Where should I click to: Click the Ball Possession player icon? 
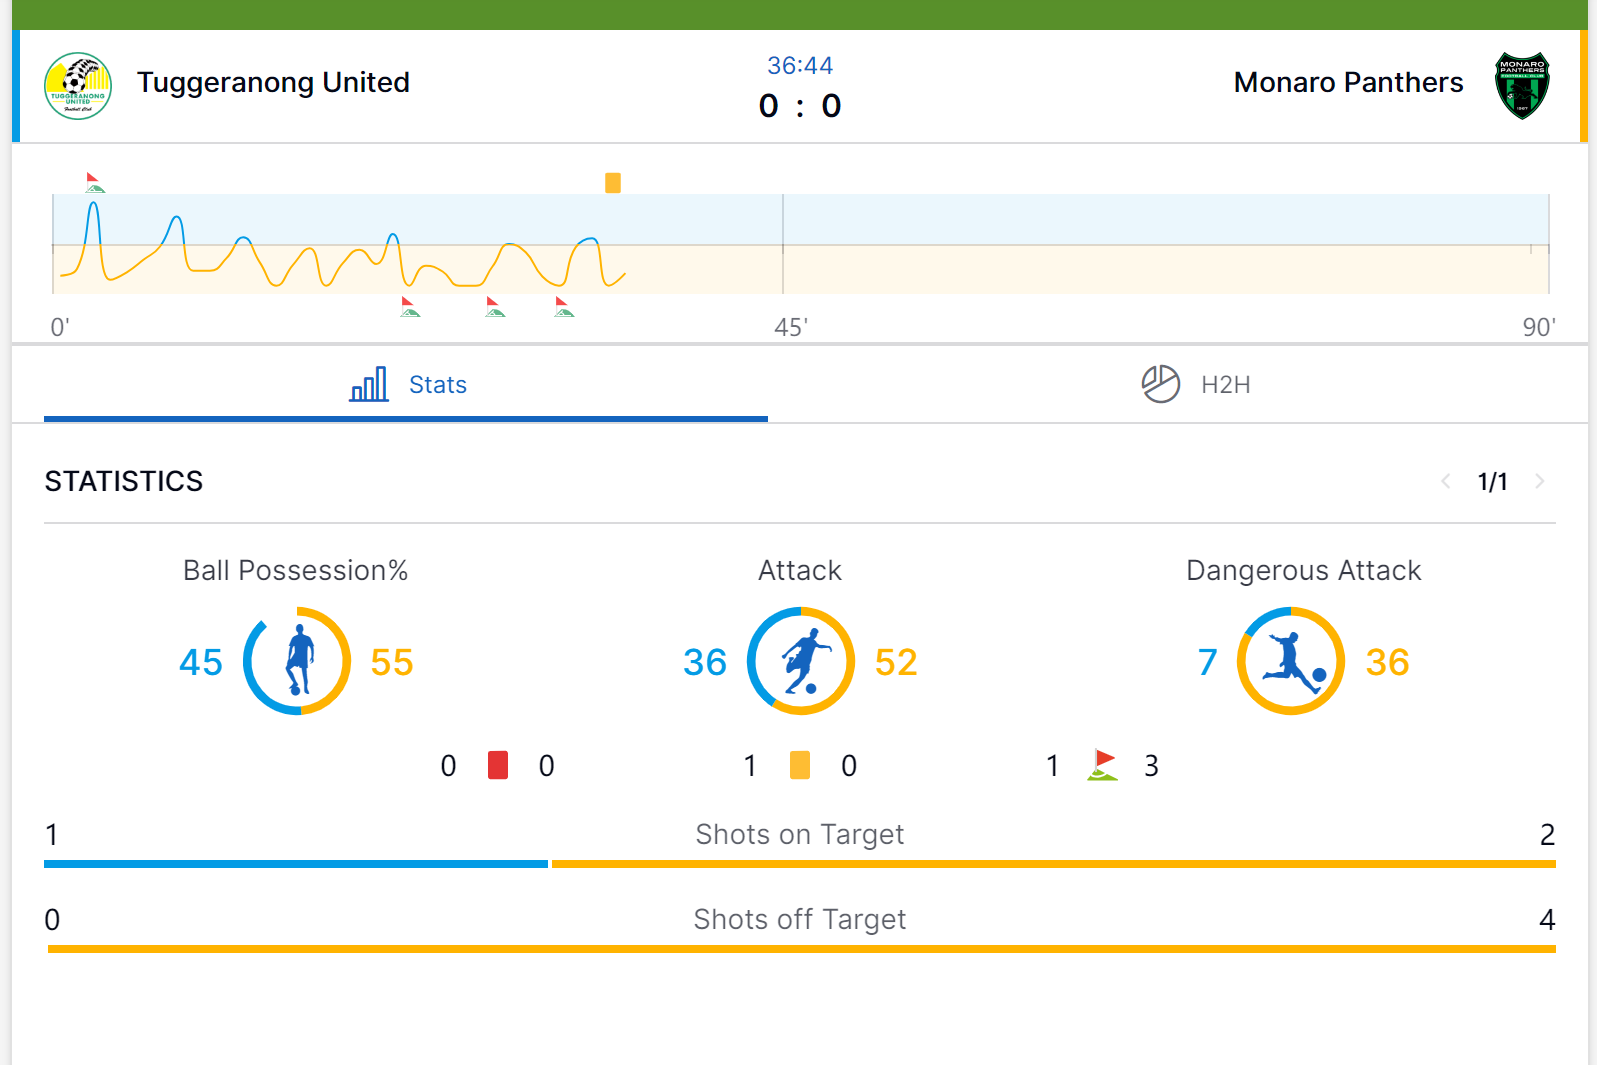point(298,660)
